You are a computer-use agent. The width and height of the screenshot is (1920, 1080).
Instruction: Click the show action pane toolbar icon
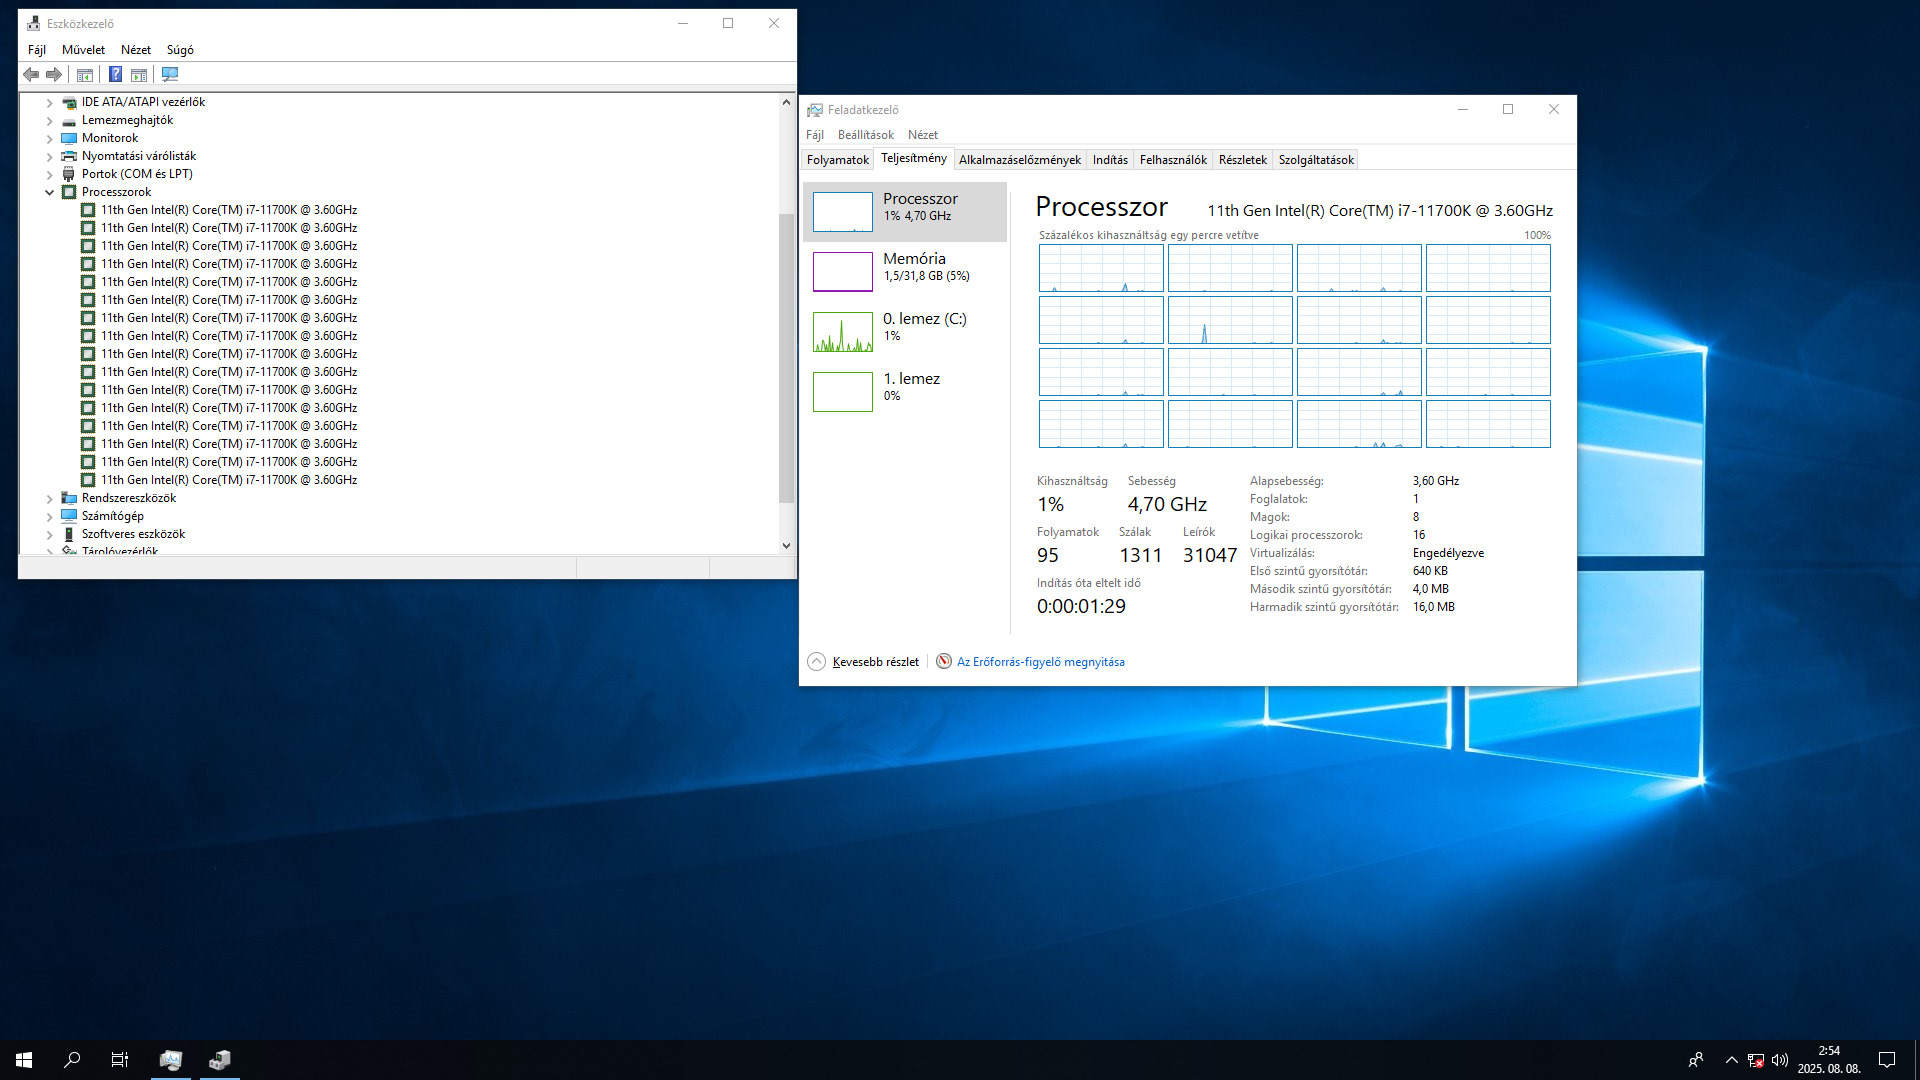(139, 74)
